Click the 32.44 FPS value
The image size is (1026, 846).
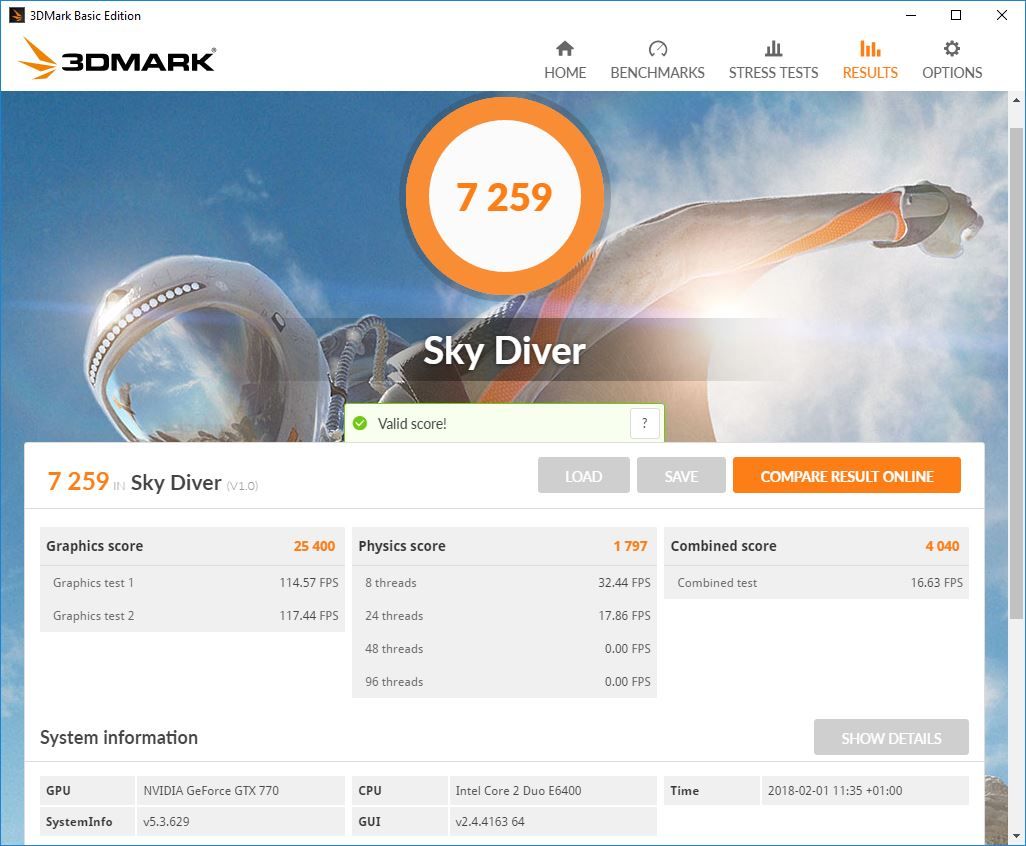tap(624, 582)
